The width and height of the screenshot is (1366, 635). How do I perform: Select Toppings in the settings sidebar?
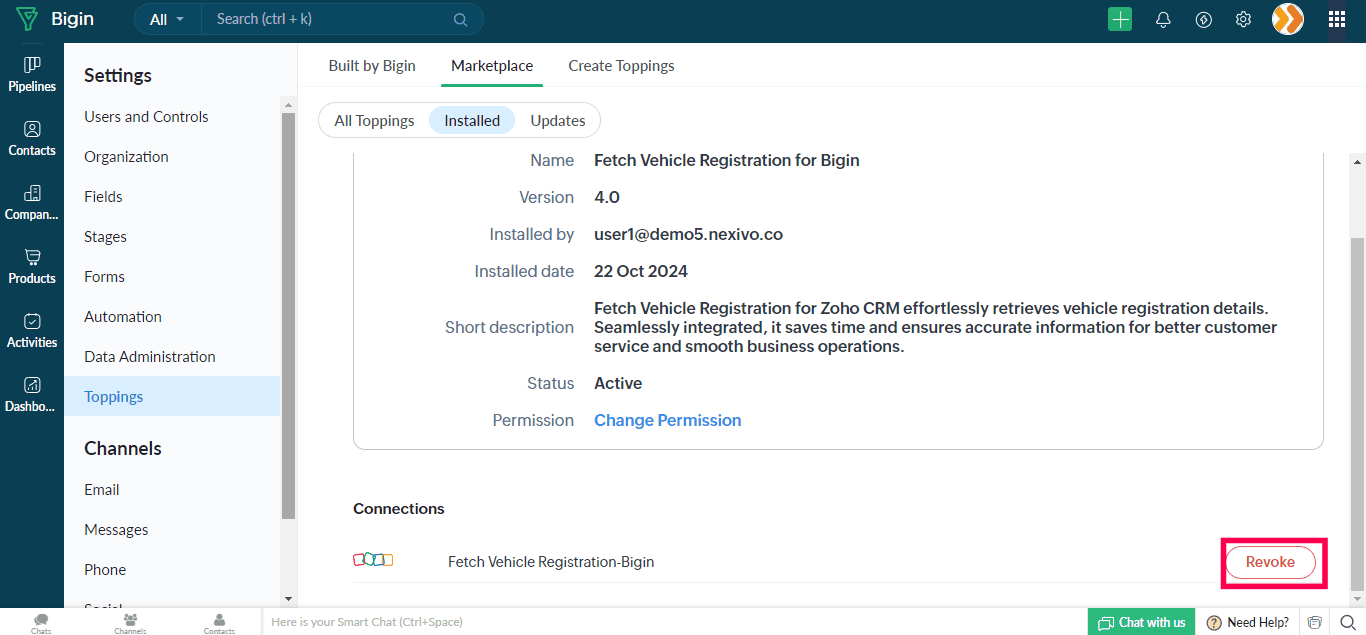[x=172, y=396]
